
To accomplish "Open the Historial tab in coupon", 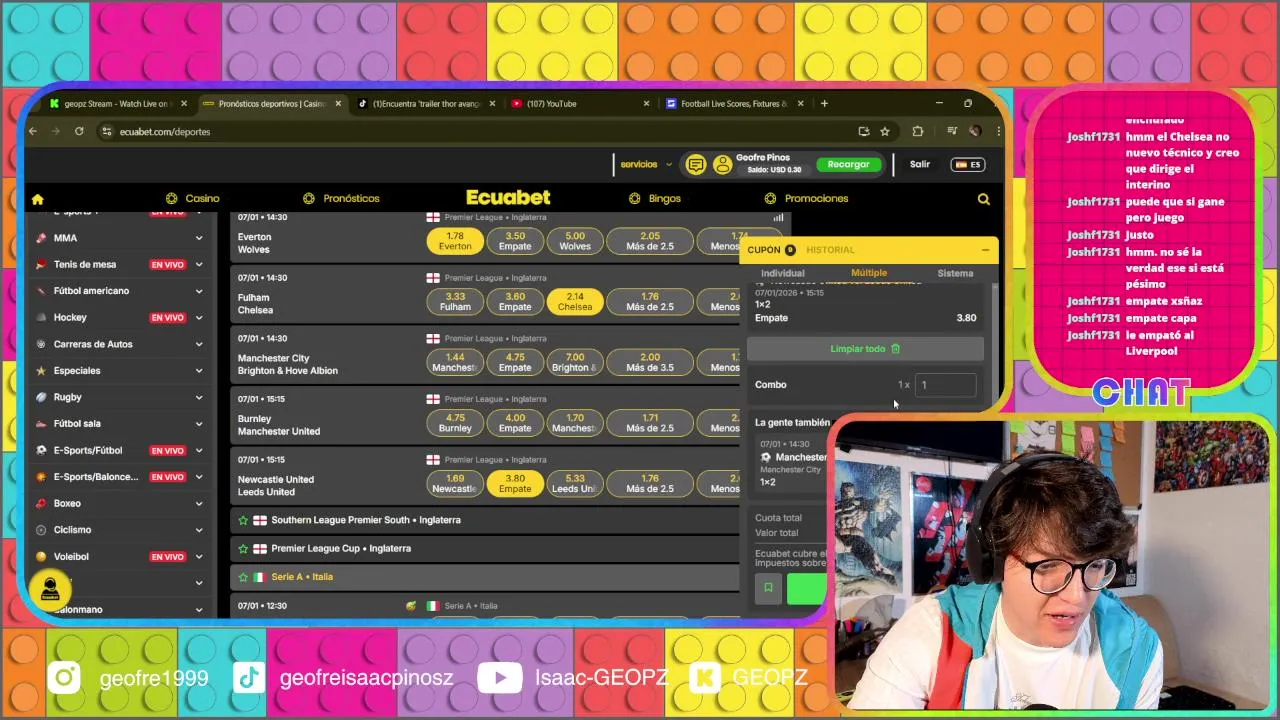I will coord(830,250).
